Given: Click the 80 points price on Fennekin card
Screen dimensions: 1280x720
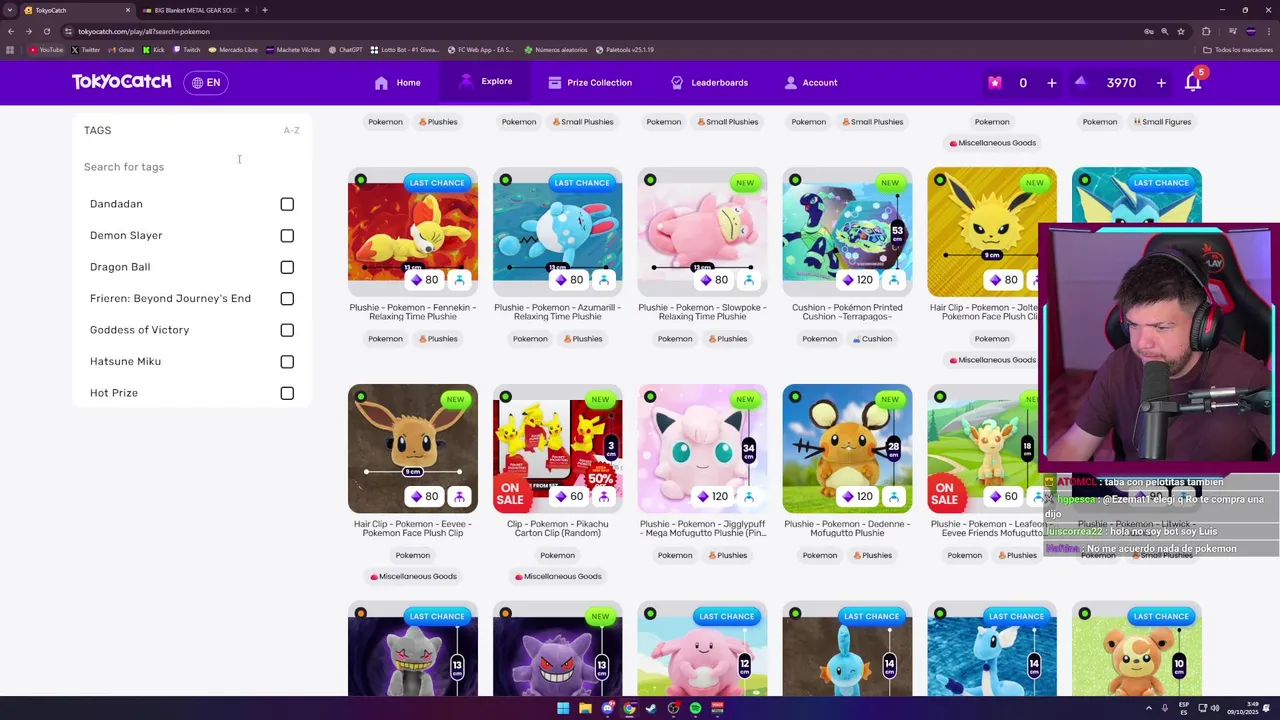Looking at the screenshot, I should coord(424,280).
